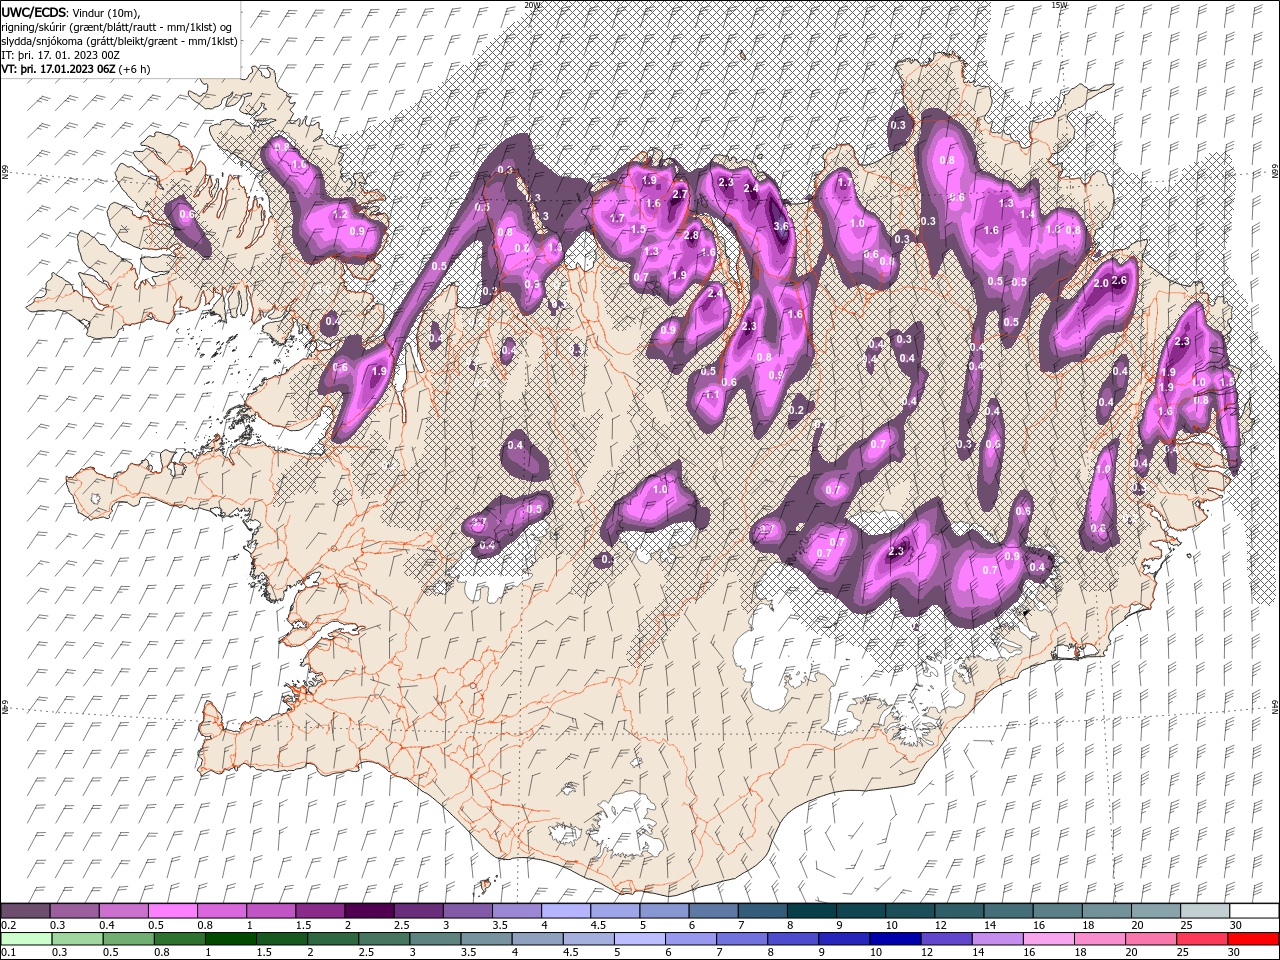Click the bottom-row swatch between 2.5 and 3

coord(383,939)
